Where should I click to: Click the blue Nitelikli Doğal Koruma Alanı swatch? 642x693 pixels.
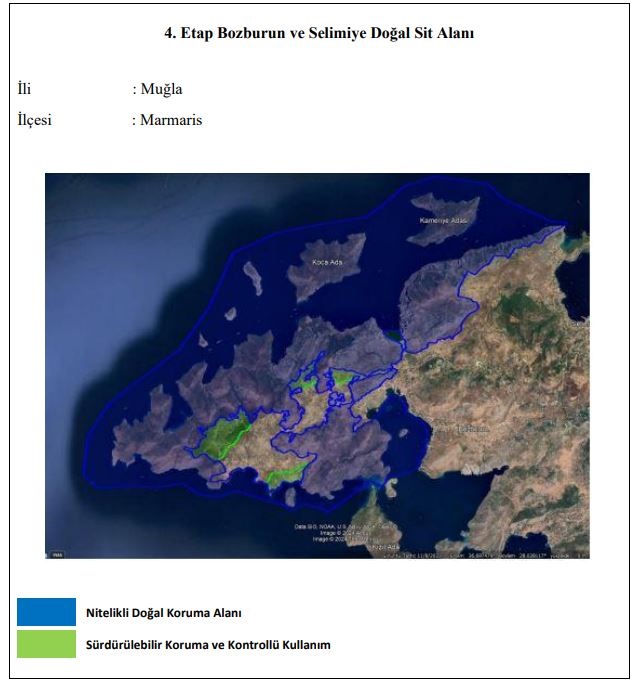pos(46,612)
